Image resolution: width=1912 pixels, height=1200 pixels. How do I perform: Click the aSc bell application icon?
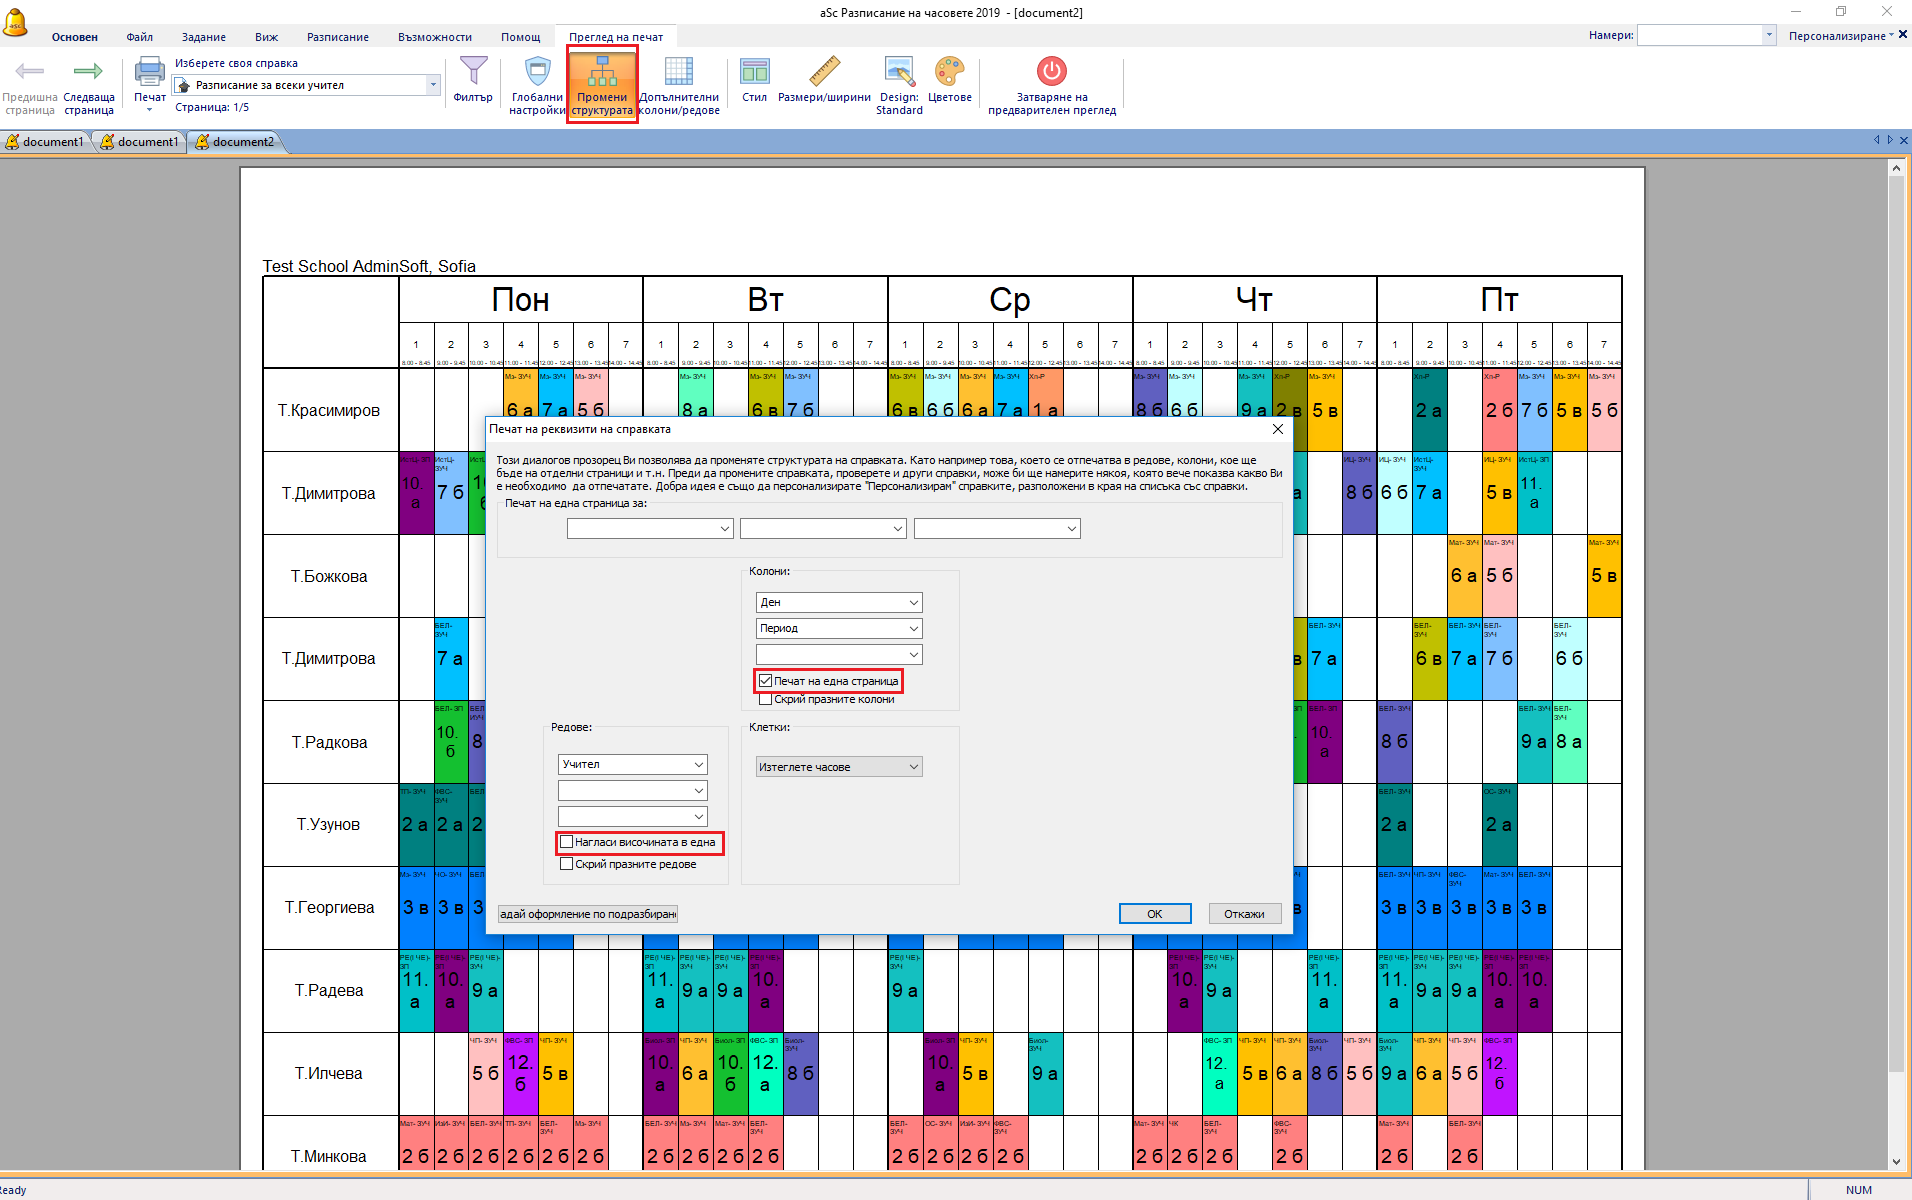pyautogui.click(x=15, y=22)
